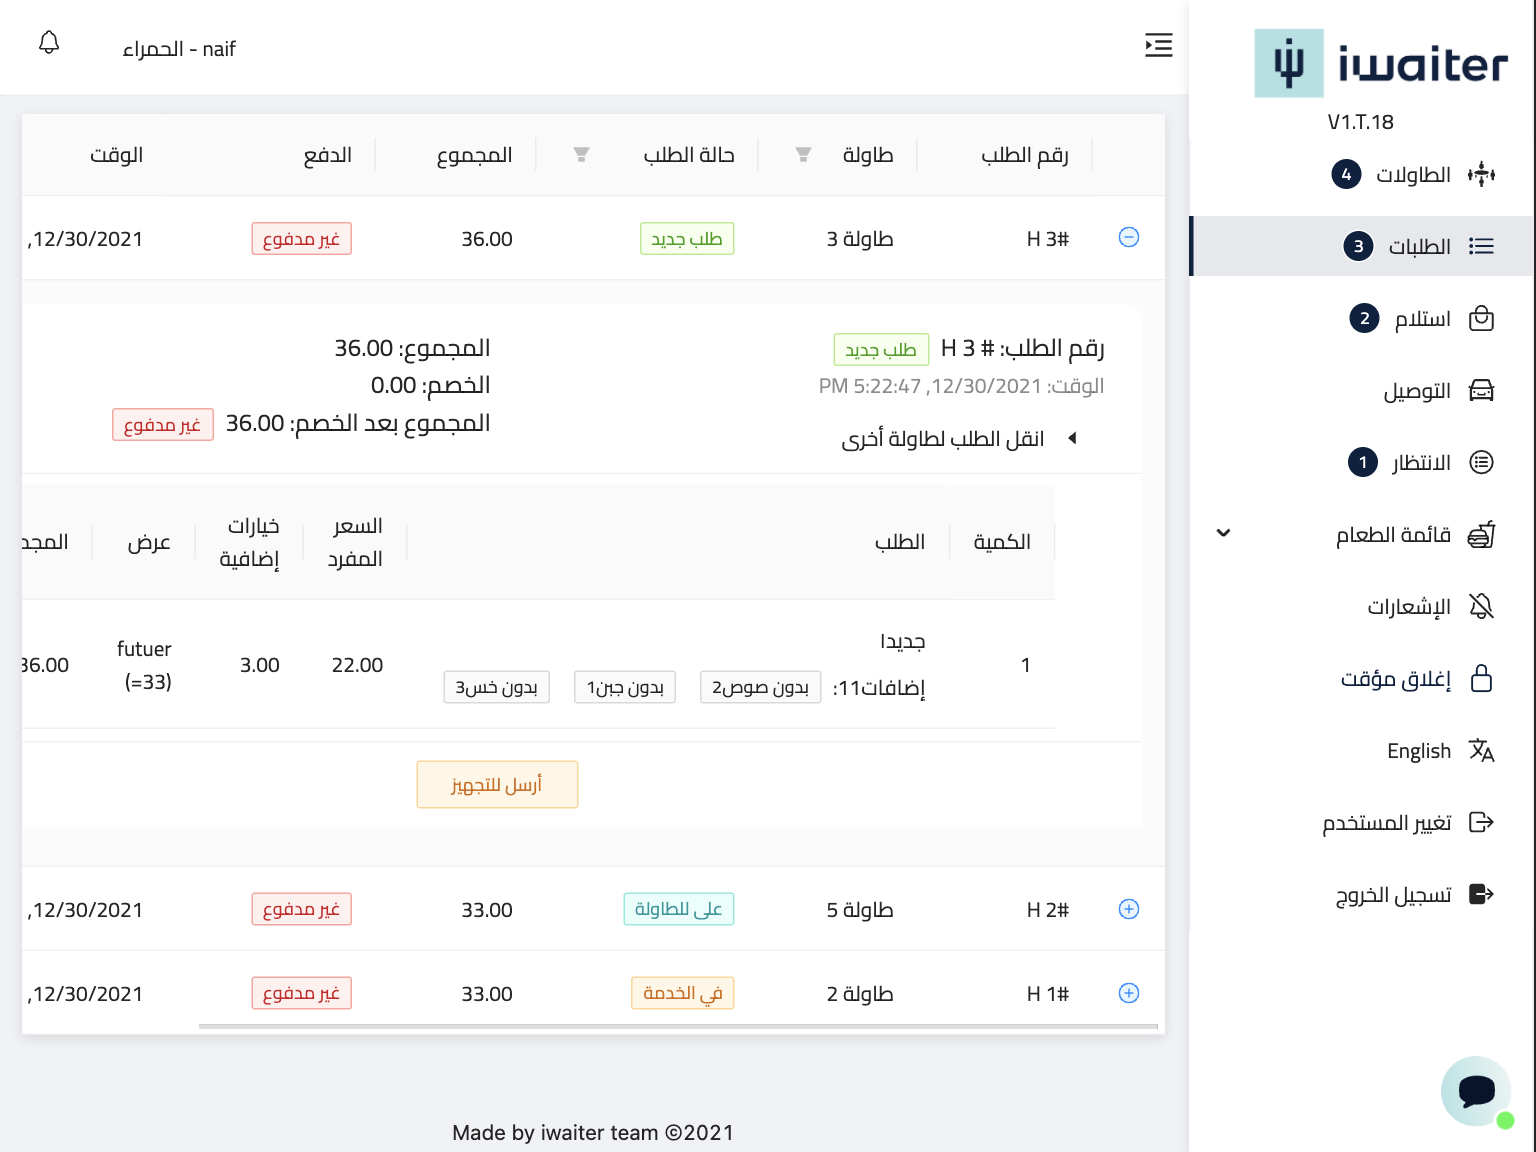Click the temporary close padlock icon
Screen dimensions: 1536x1152
click(1481, 678)
